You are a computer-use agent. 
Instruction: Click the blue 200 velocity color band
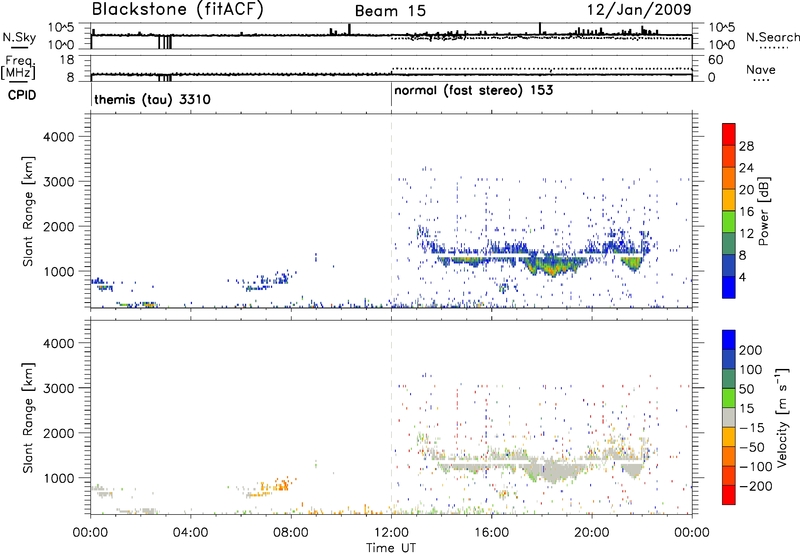[x=729, y=340]
